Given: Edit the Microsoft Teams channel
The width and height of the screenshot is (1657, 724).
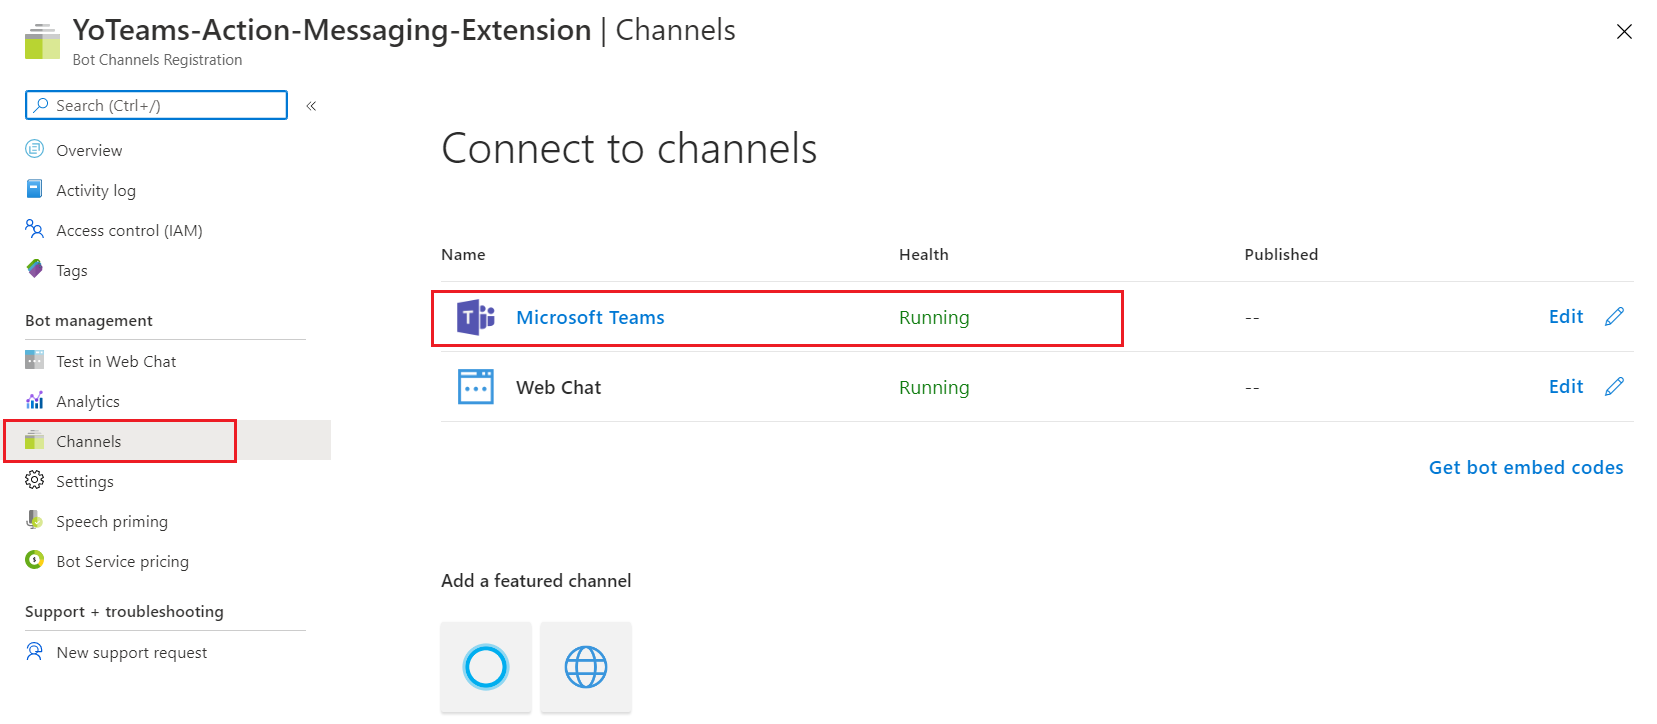Looking at the screenshot, I should click(1565, 317).
